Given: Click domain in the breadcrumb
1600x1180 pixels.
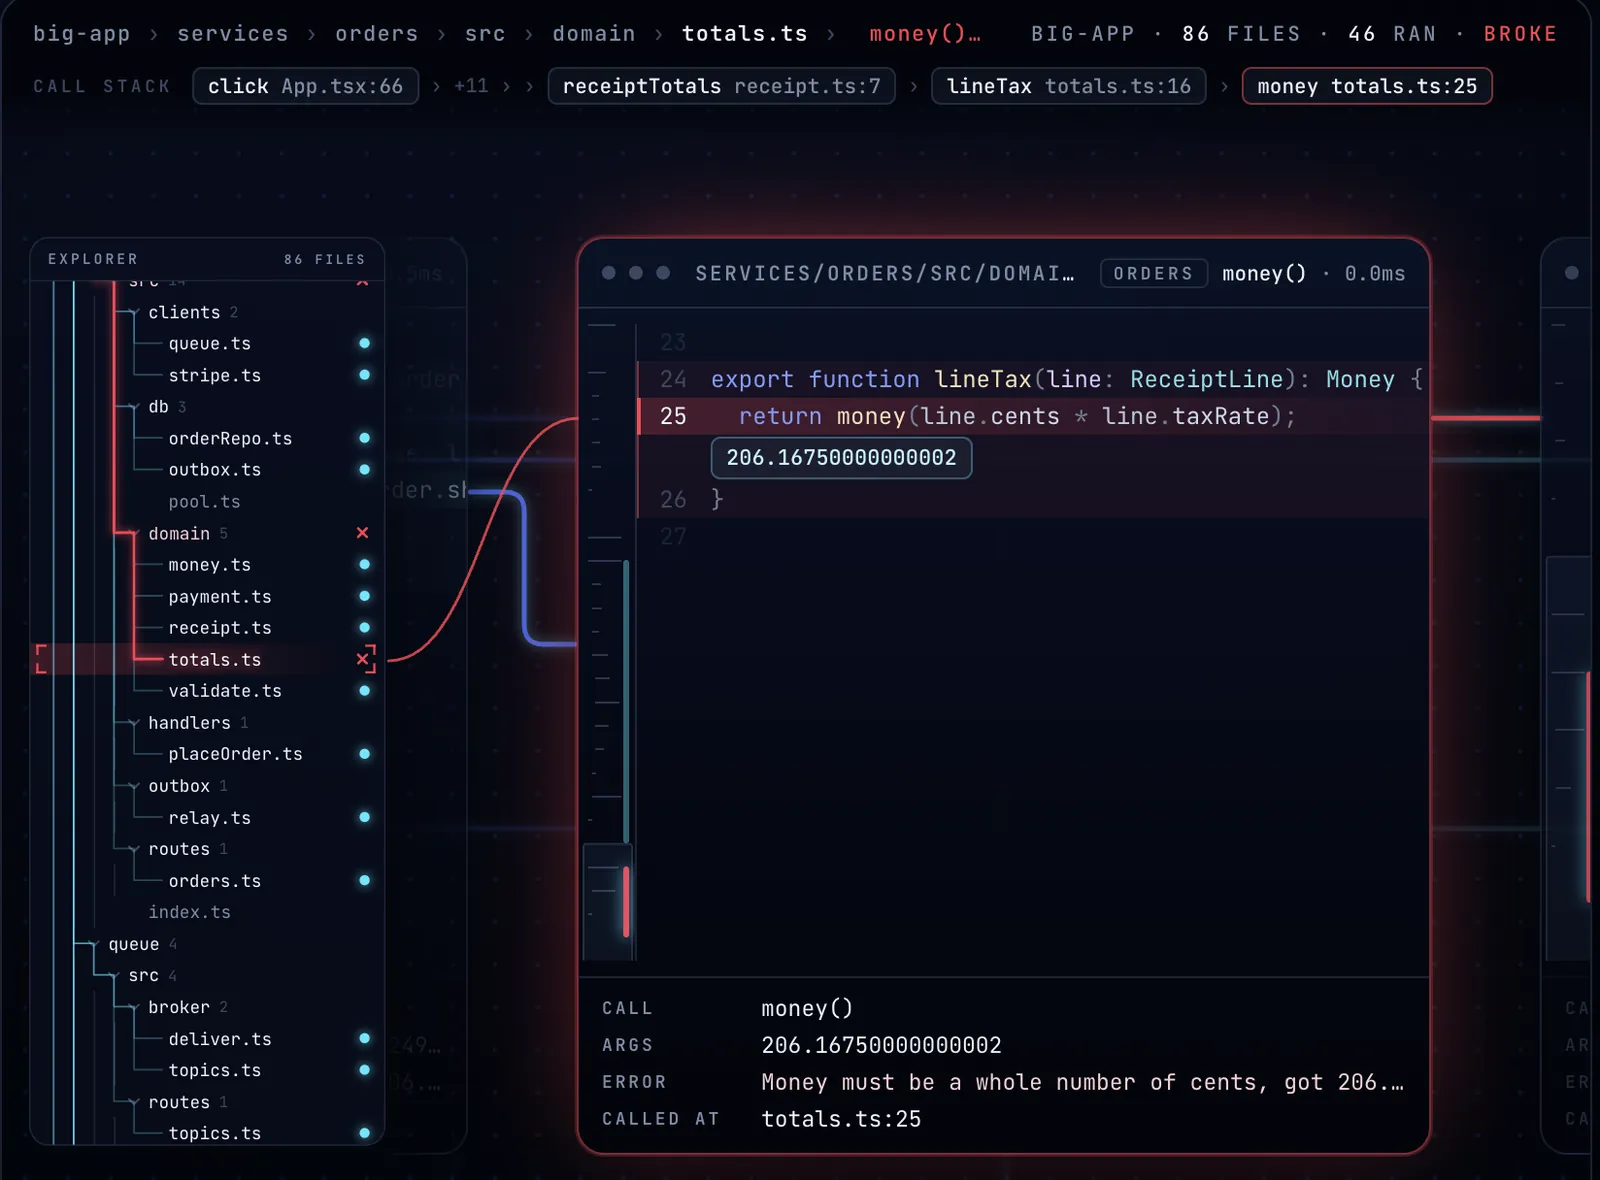Looking at the screenshot, I should pos(594,34).
